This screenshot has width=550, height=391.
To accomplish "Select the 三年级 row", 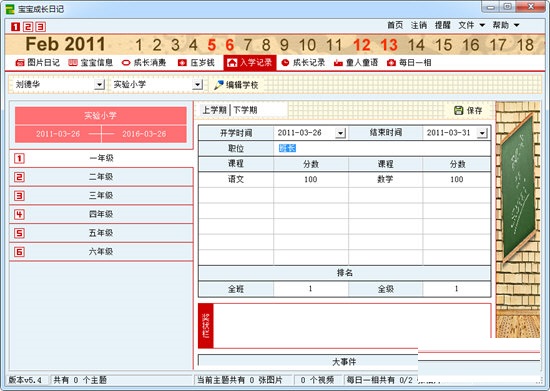I will pos(101,195).
